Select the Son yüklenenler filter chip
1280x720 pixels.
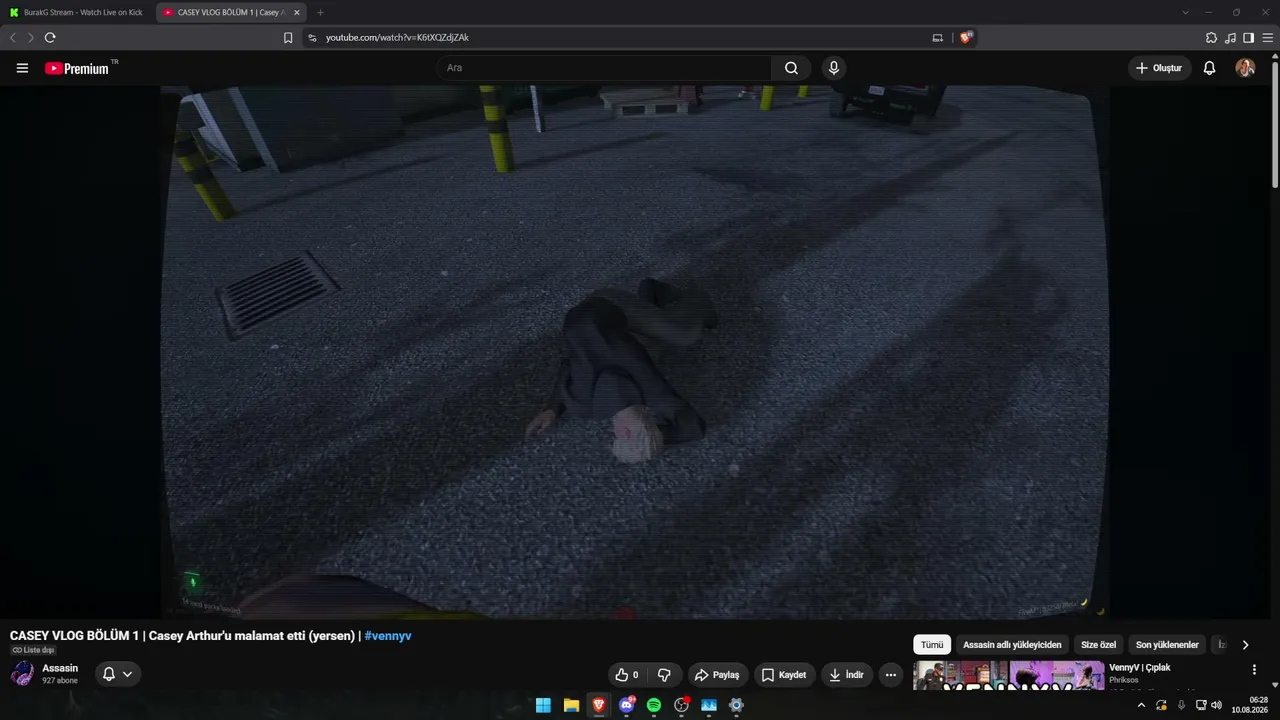tap(1167, 645)
